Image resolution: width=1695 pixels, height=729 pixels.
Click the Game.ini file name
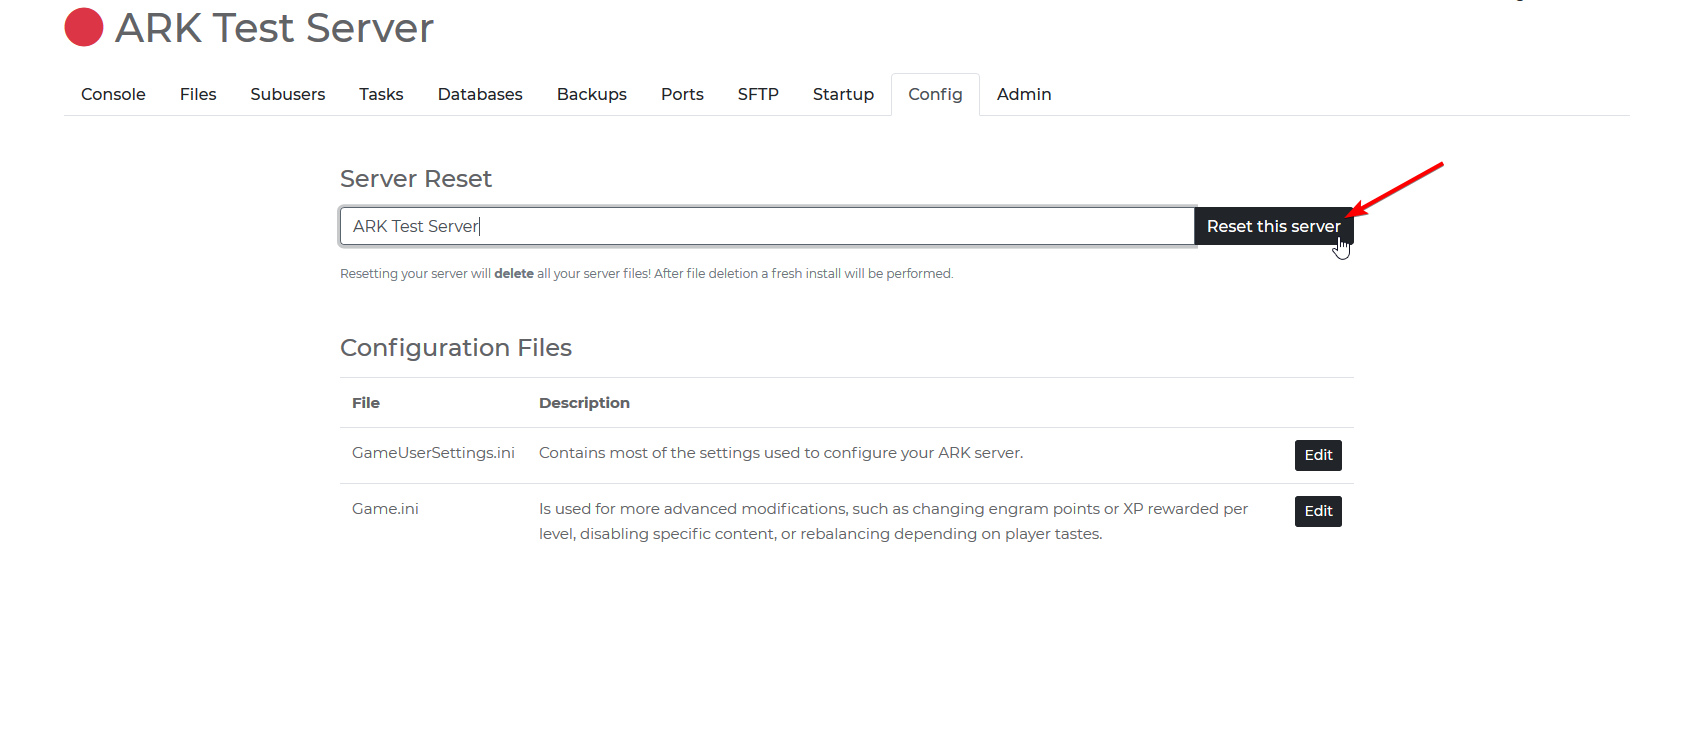pos(385,509)
